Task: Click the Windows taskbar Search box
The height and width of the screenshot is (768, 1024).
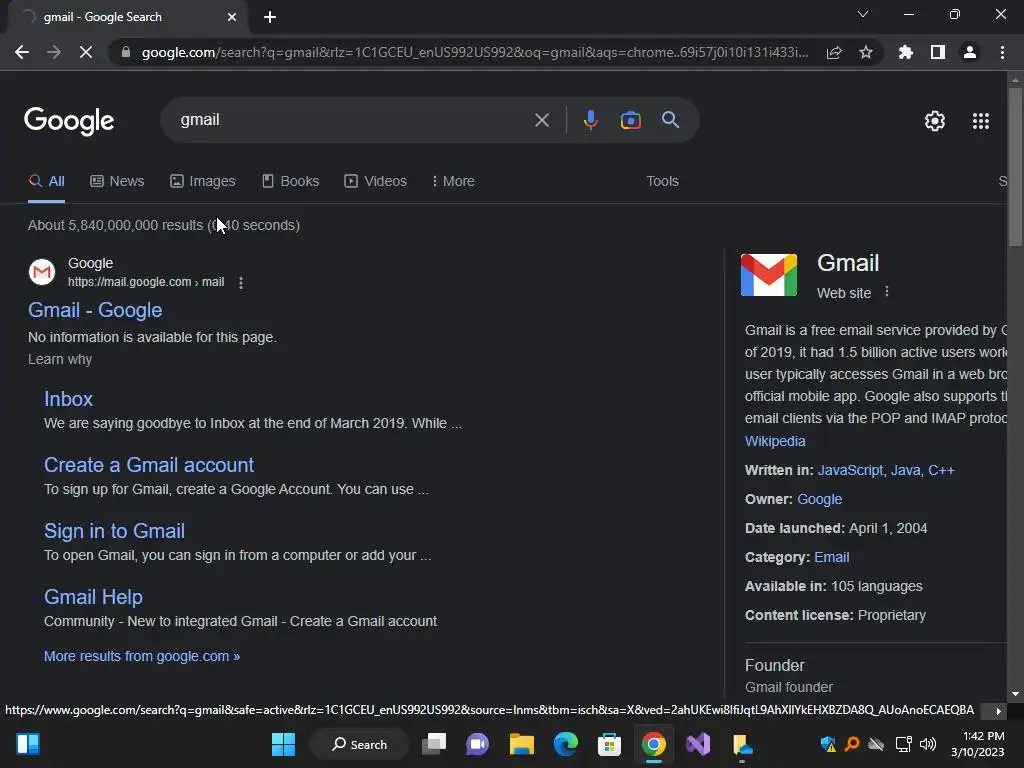Action: [x=360, y=744]
